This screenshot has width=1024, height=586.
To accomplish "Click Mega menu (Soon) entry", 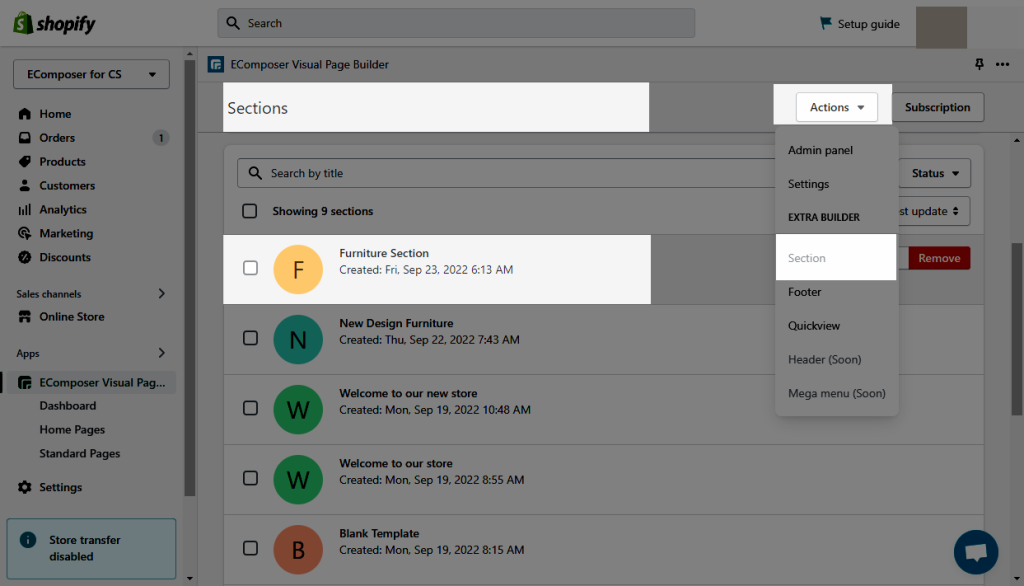I will point(836,393).
